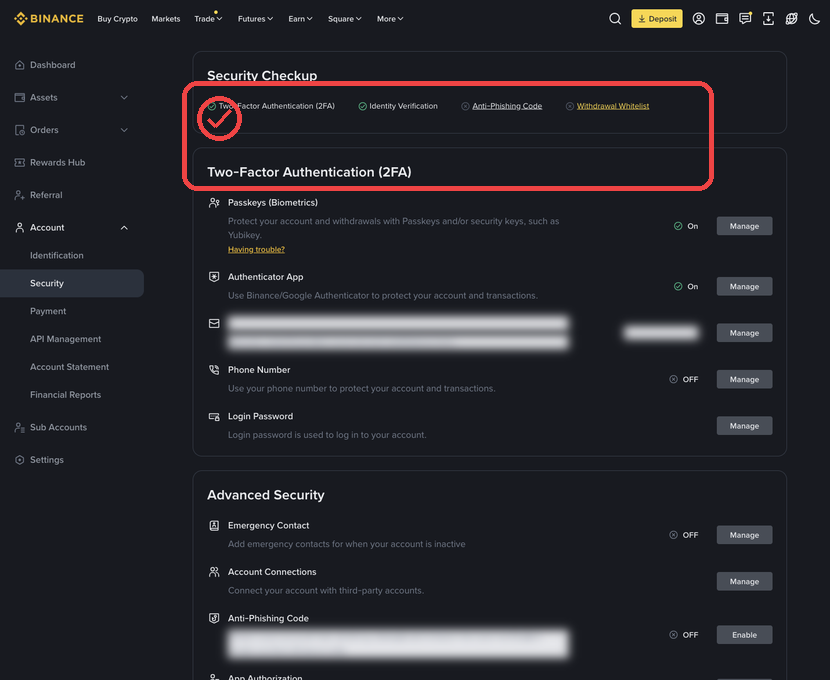
Task: Click Authenticator App On status indicator
Action: tap(686, 286)
